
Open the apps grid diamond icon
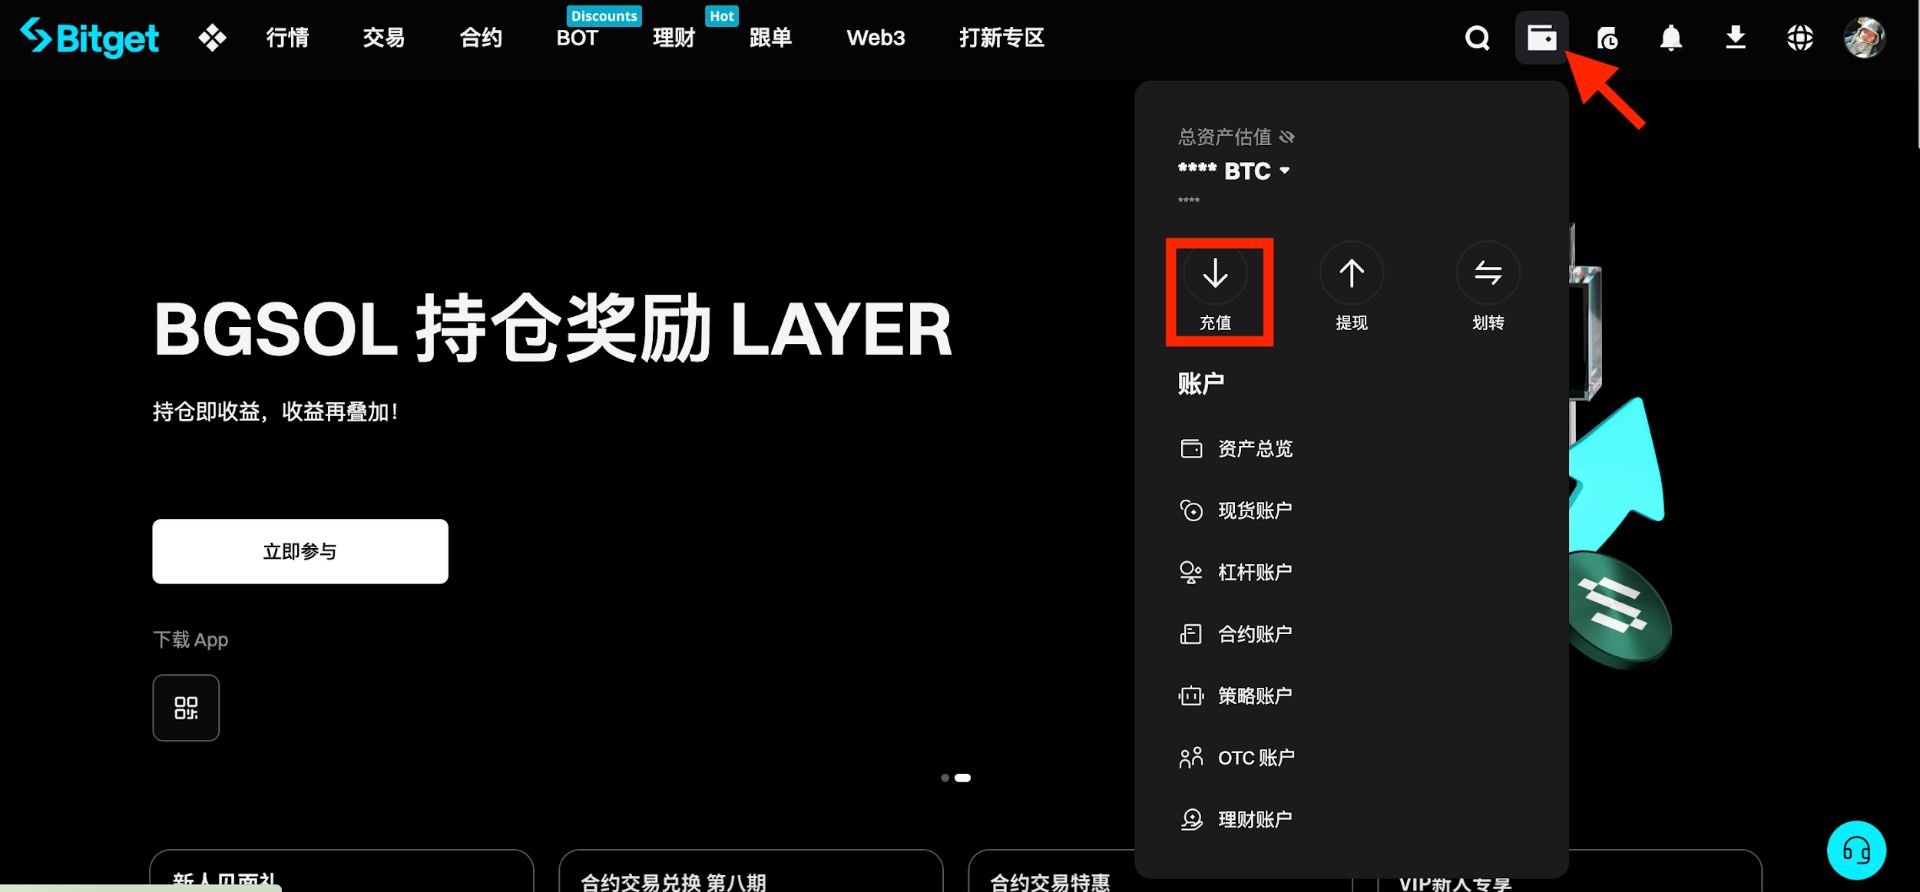[x=212, y=38]
